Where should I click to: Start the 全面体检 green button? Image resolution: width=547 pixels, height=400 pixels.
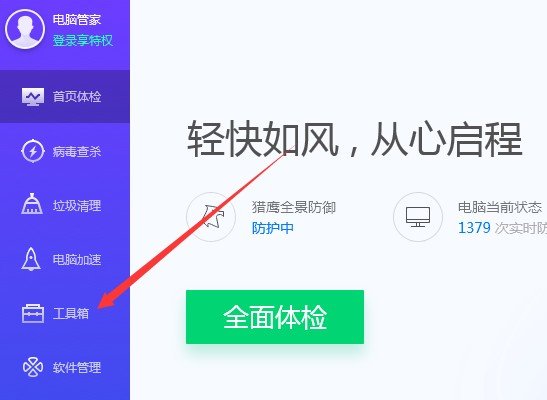275,317
